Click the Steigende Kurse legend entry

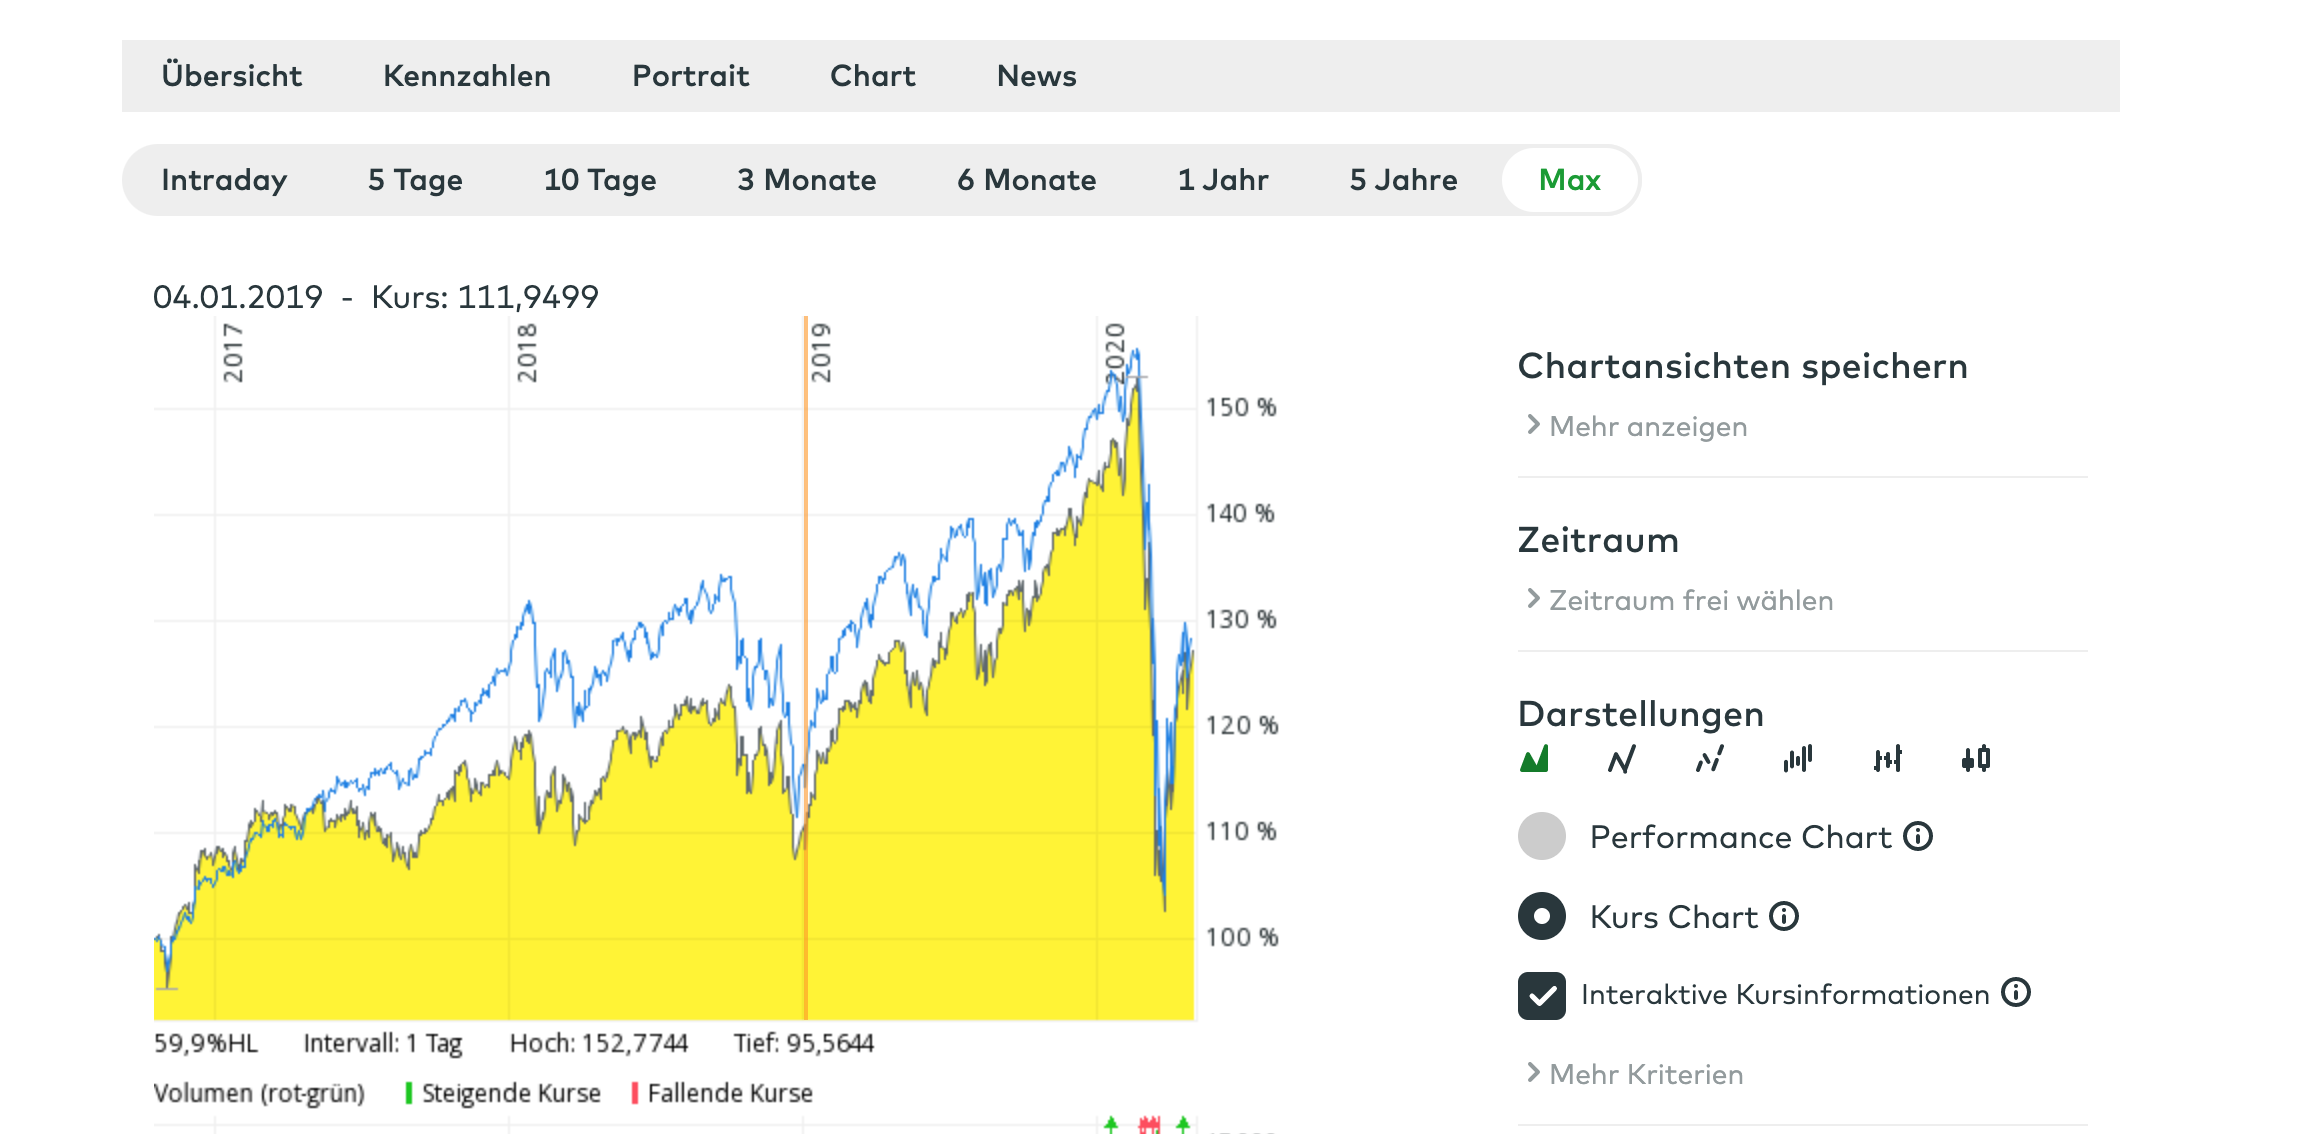pyautogui.click(x=503, y=1093)
